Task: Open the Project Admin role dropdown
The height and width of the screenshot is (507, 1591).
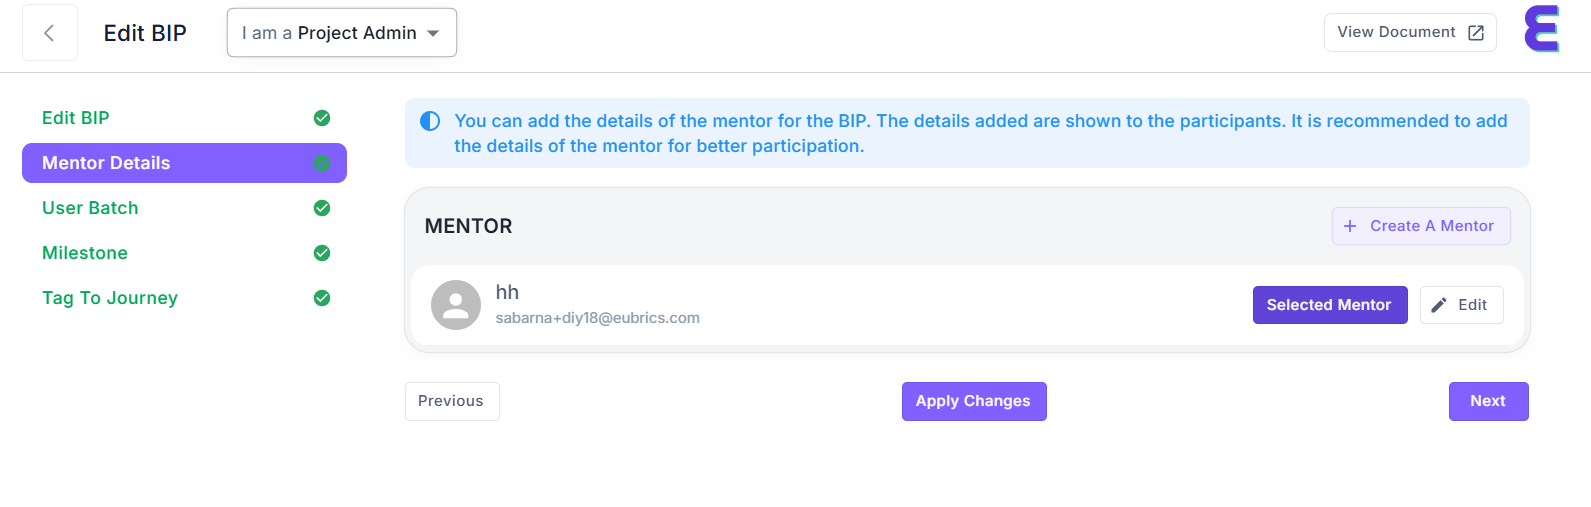Action: point(342,33)
